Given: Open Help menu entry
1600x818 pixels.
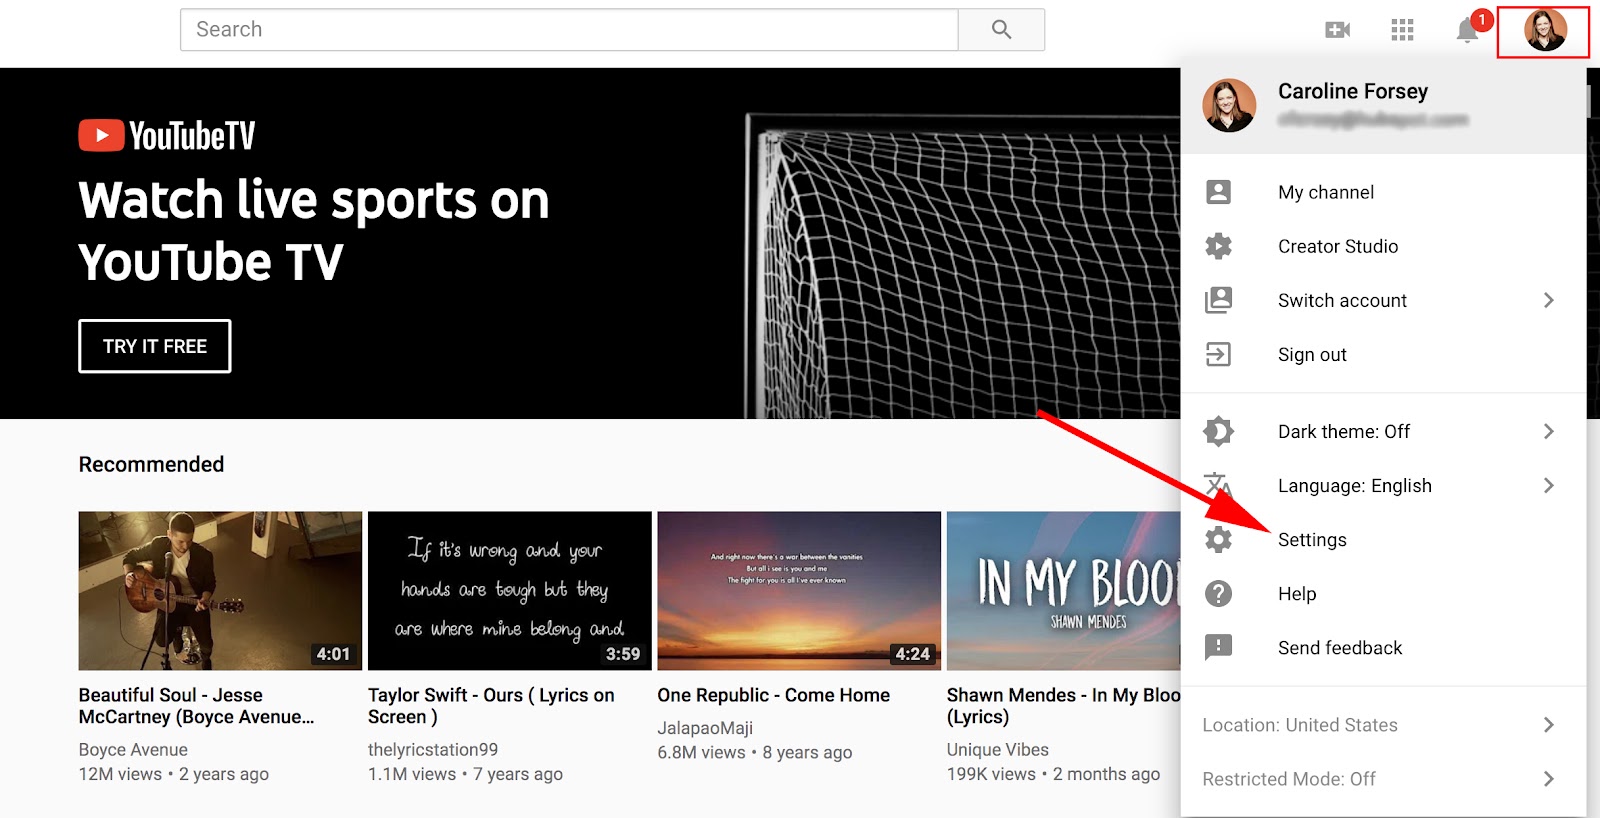Looking at the screenshot, I should click(1383, 594).
